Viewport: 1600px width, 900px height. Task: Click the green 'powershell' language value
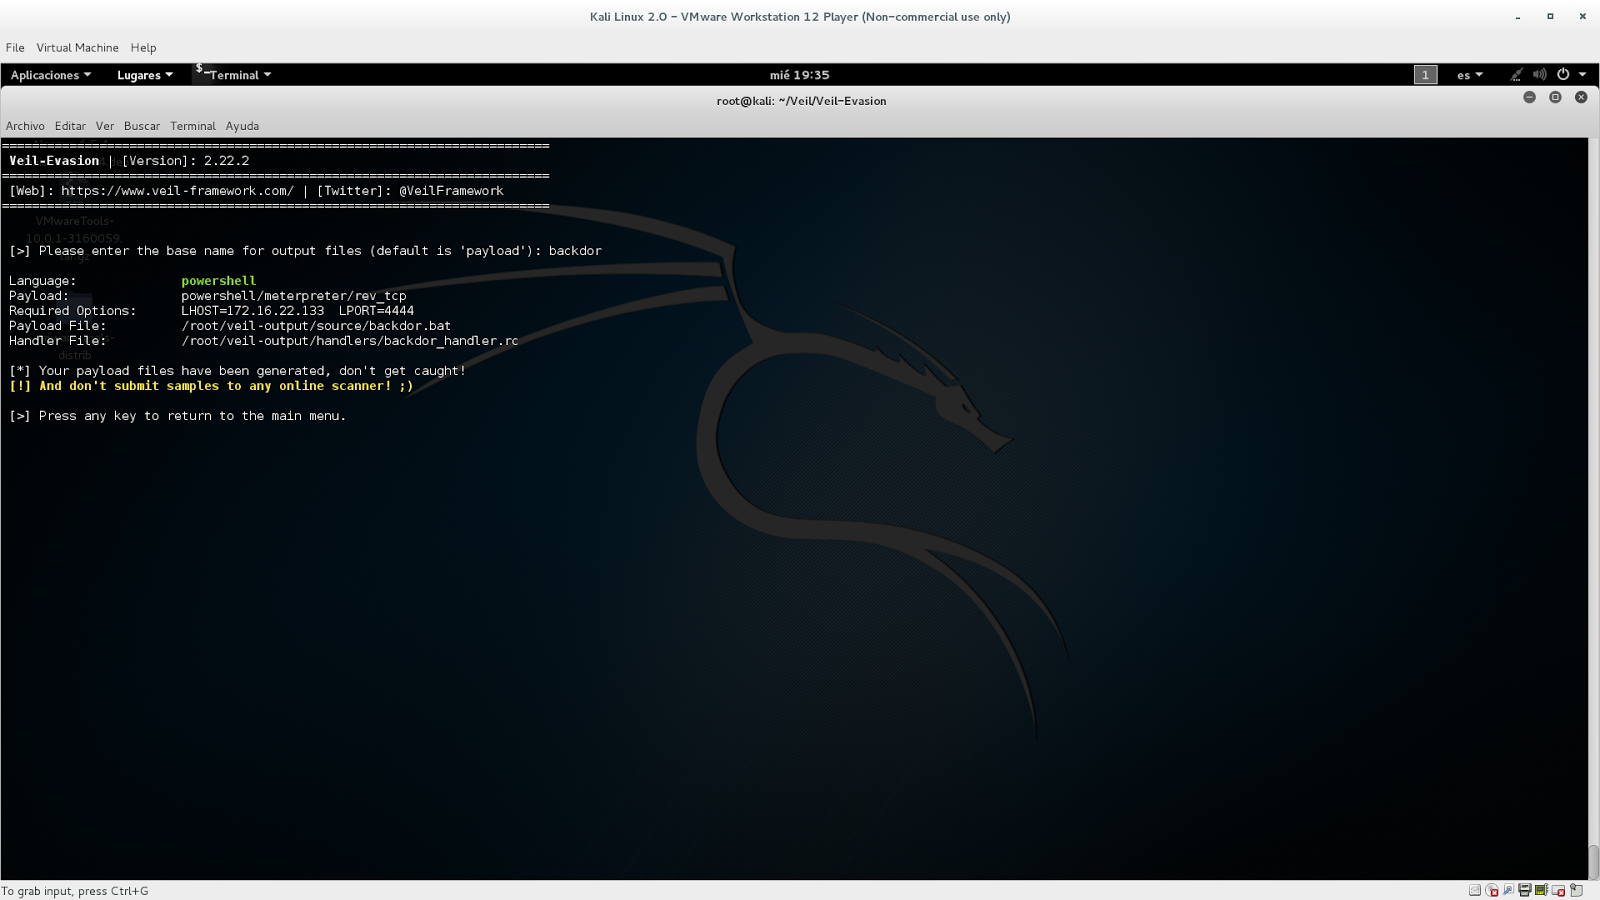[x=219, y=281]
